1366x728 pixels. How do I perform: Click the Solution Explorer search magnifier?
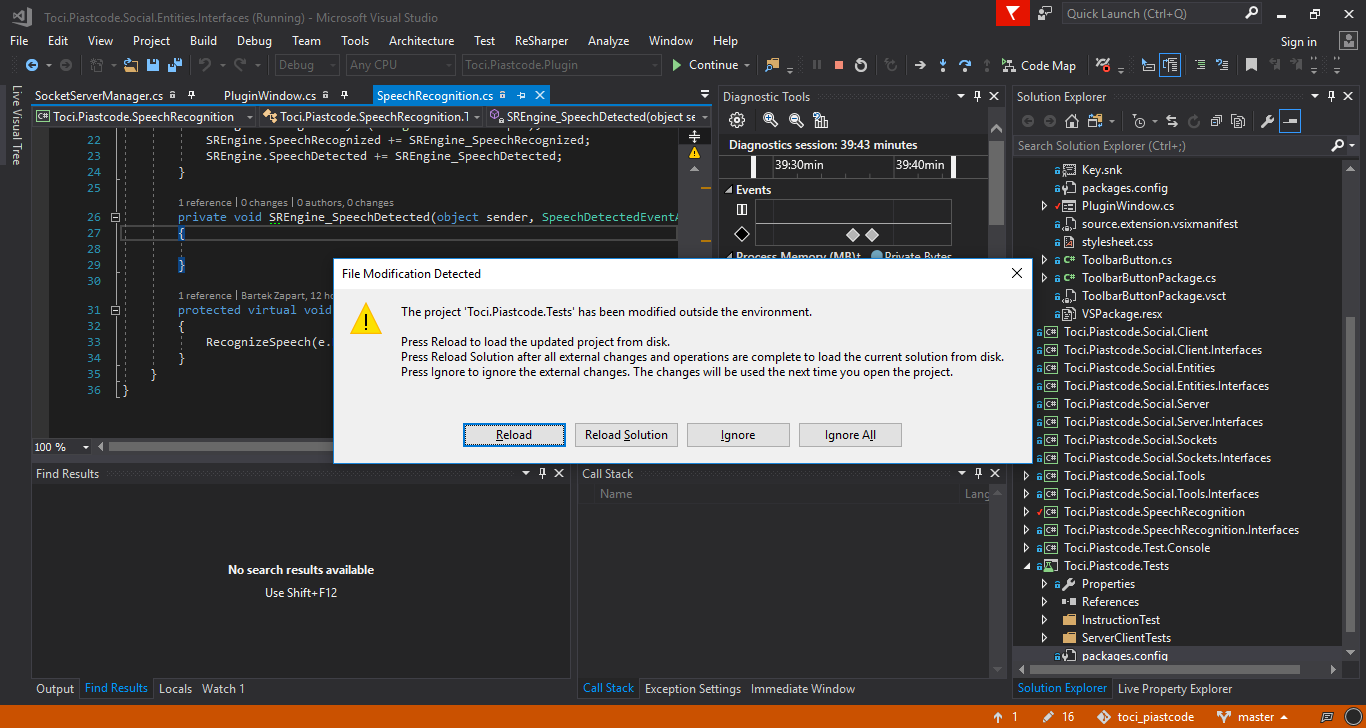(1339, 146)
